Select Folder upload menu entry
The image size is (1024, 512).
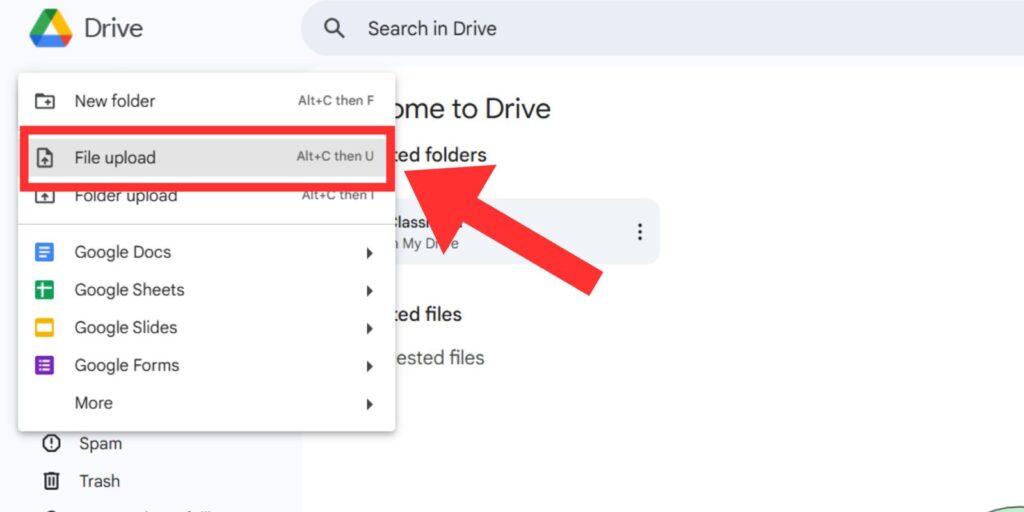pyautogui.click(x=206, y=196)
